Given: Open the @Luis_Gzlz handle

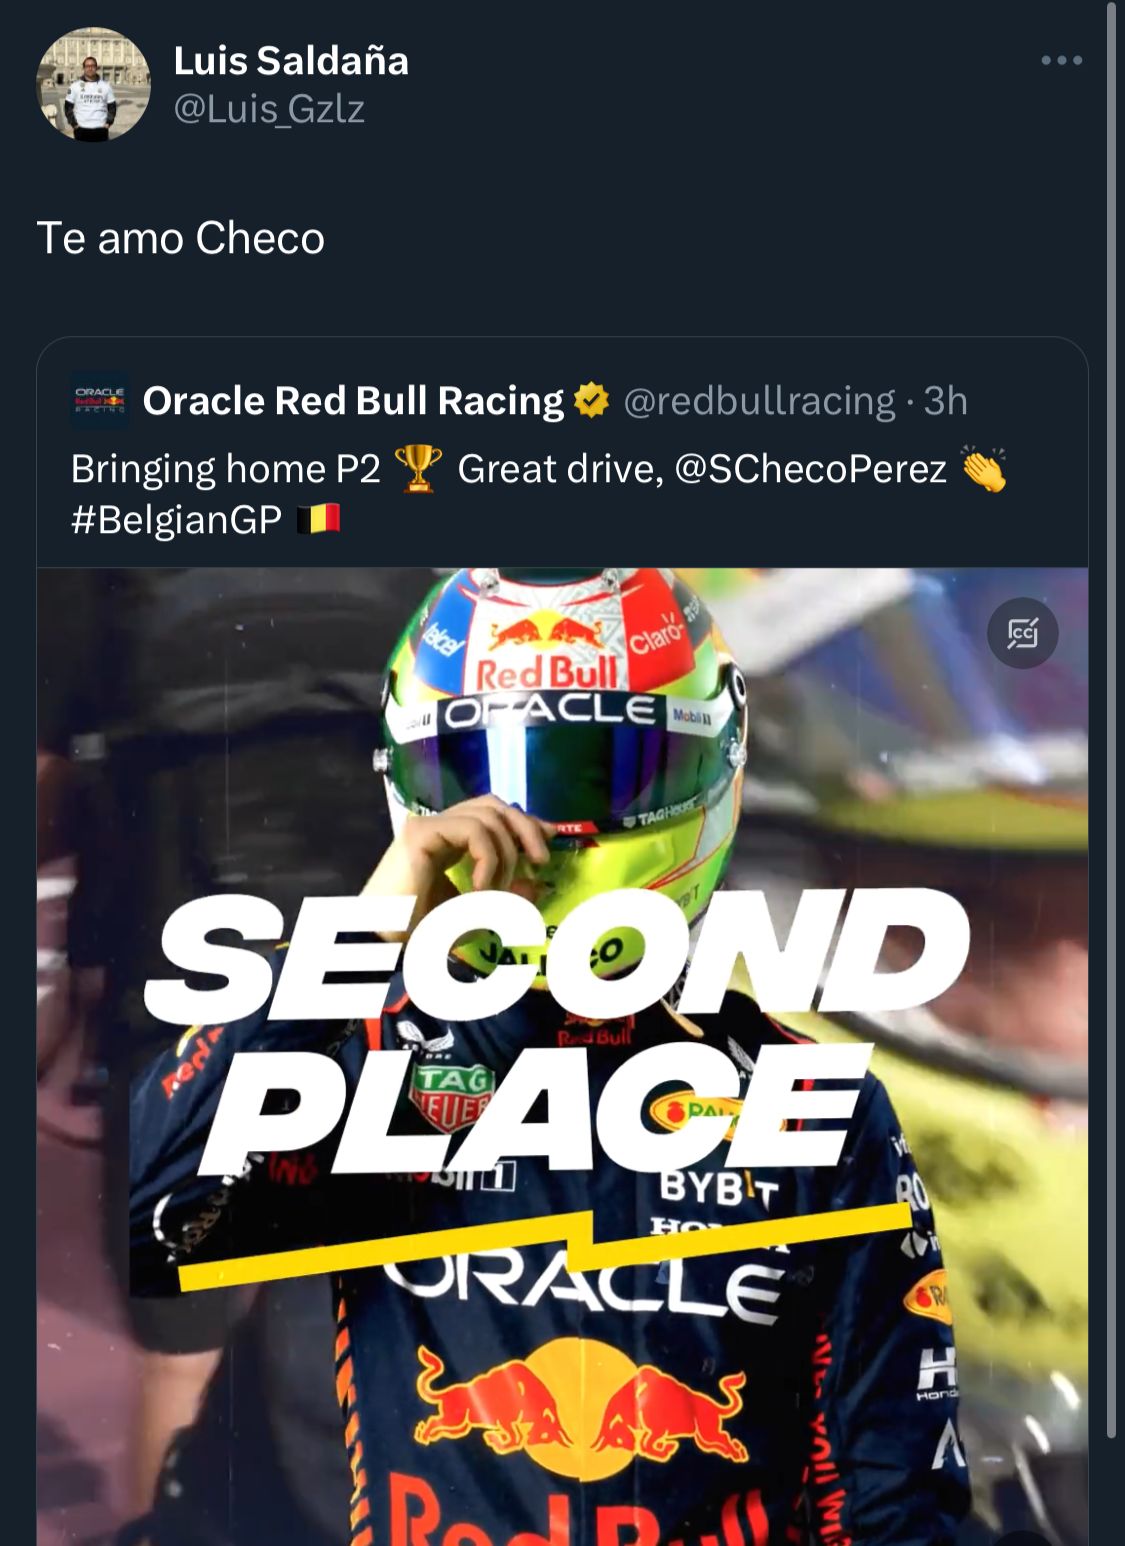Looking at the screenshot, I should 269,108.
